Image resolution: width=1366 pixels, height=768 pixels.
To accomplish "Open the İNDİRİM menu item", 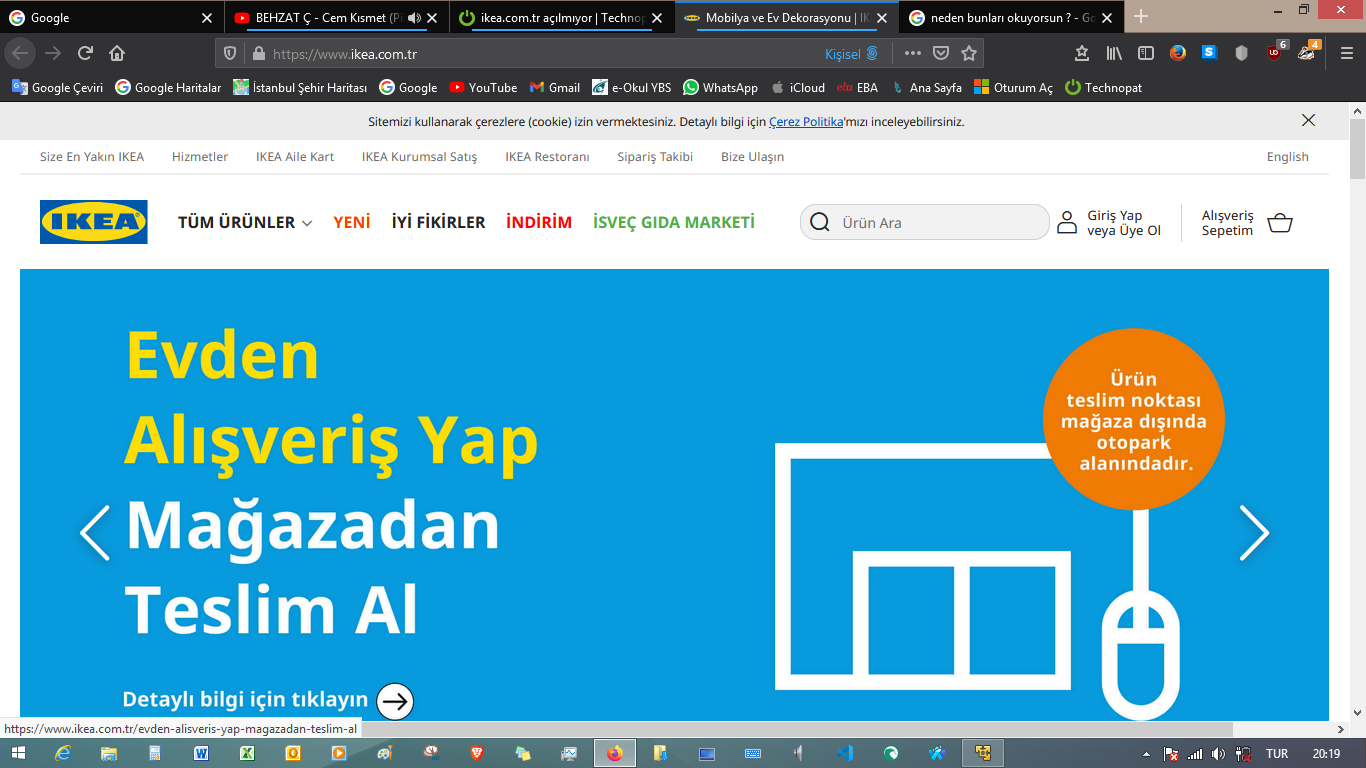I will point(539,223).
